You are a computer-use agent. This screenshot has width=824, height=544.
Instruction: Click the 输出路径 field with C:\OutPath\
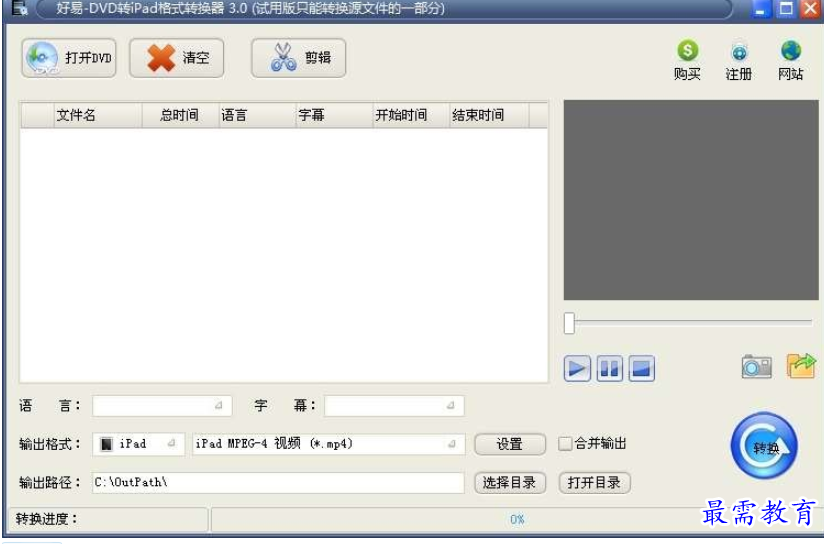(x=279, y=483)
